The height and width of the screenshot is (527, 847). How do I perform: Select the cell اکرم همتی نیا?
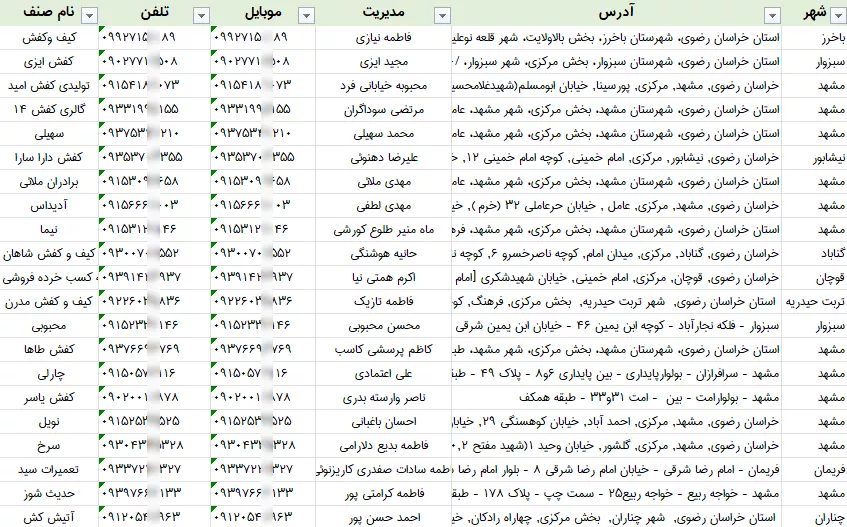click(x=384, y=278)
